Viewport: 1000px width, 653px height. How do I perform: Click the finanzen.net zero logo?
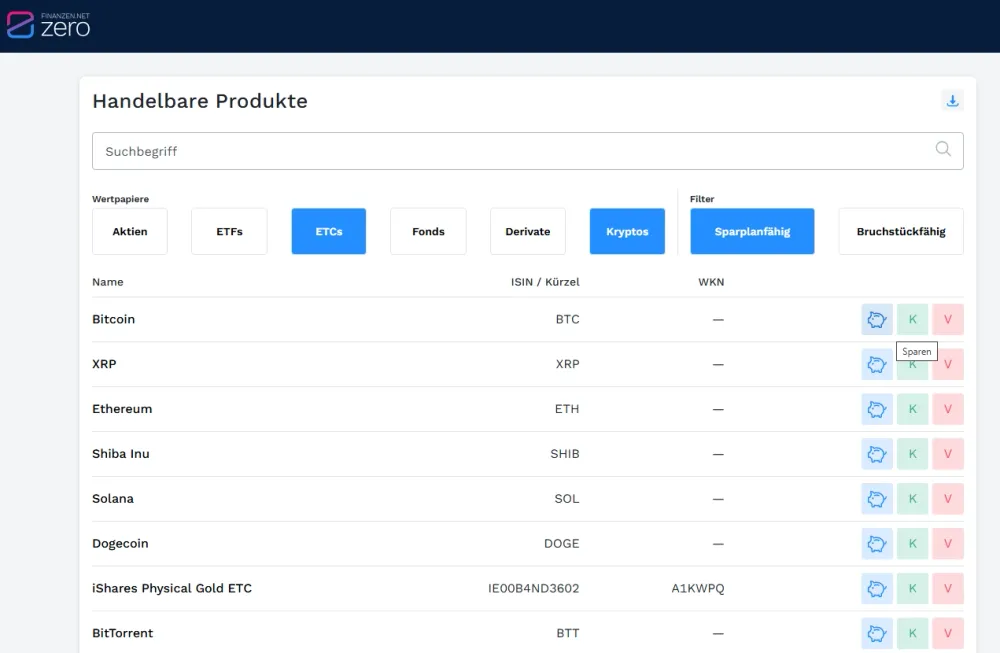(x=48, y=25)
